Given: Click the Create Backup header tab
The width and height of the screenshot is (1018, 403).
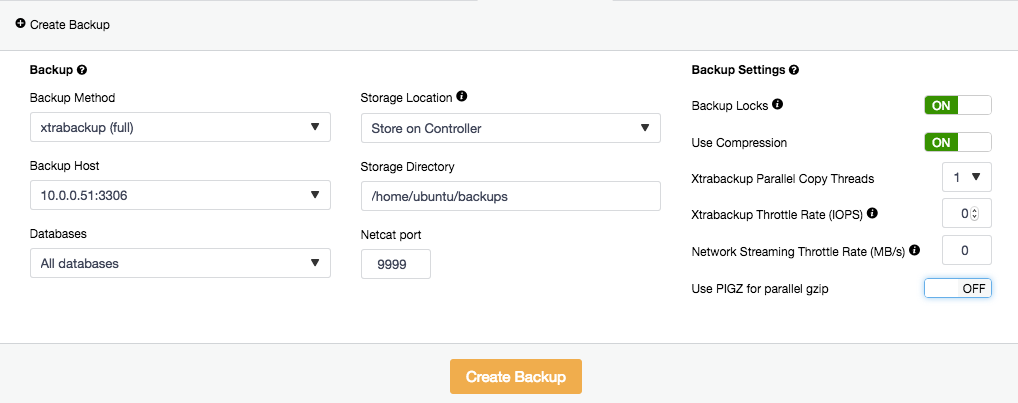Looking at the screenshot, I should click(63, 25).
